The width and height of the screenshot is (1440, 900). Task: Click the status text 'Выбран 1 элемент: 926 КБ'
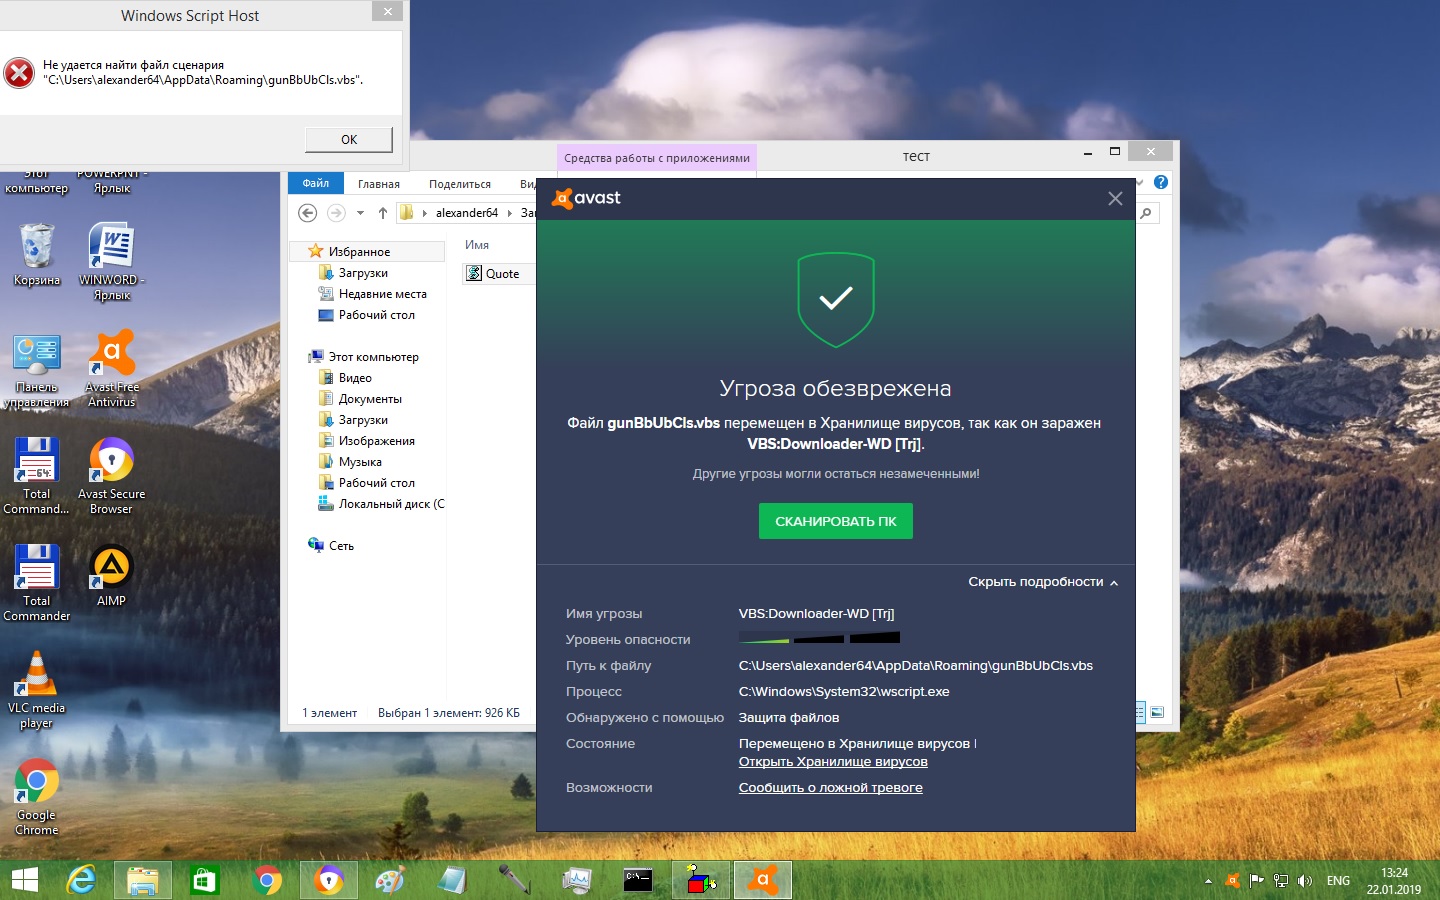point(449,713)
